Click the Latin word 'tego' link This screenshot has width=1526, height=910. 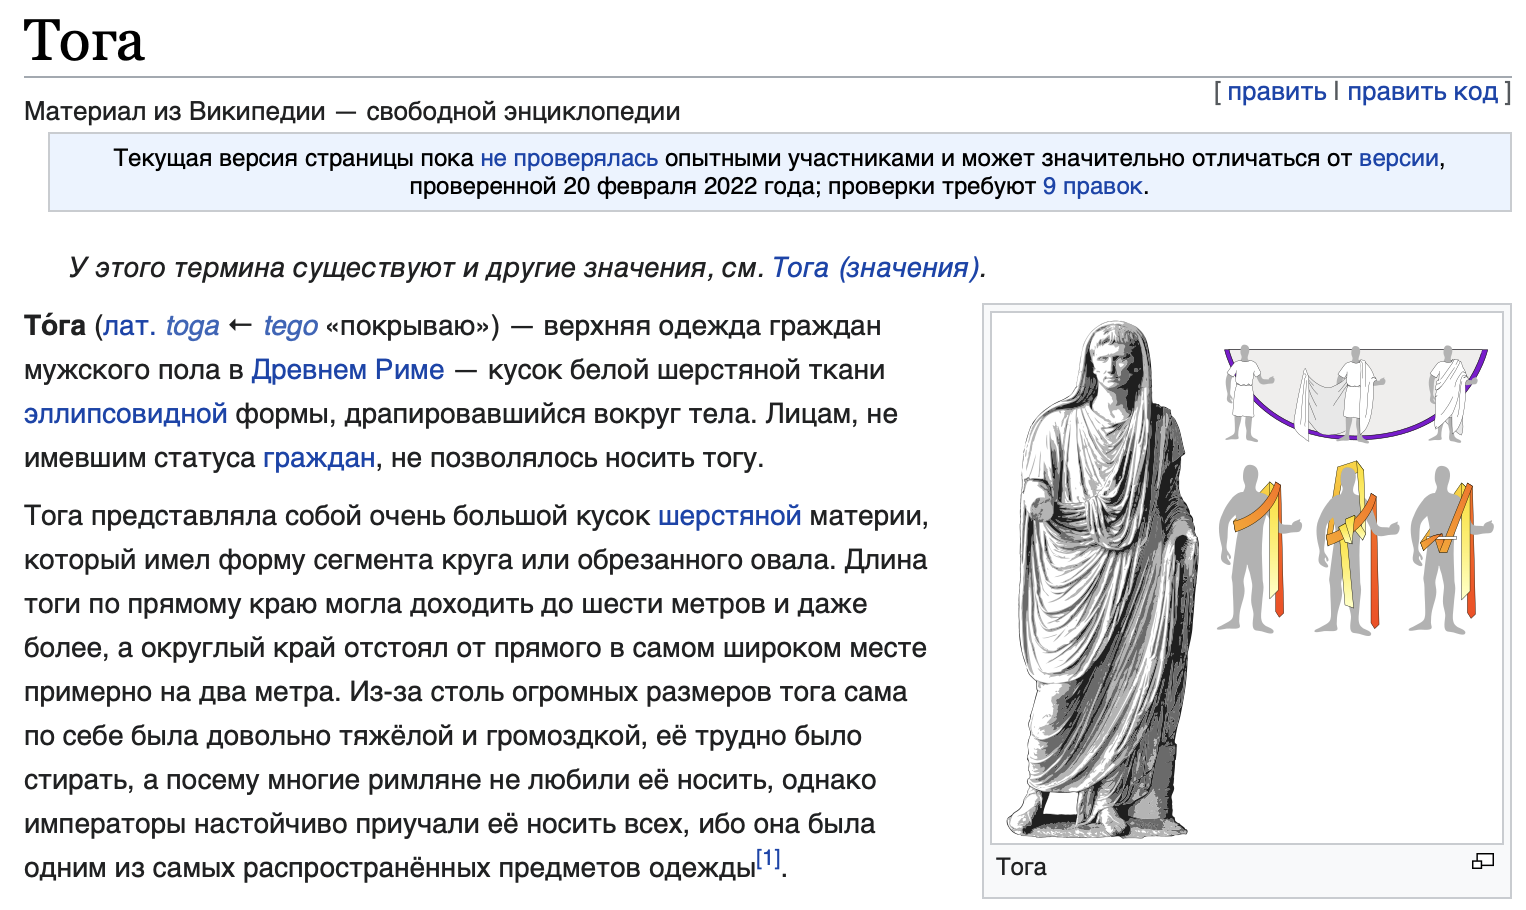291,326
